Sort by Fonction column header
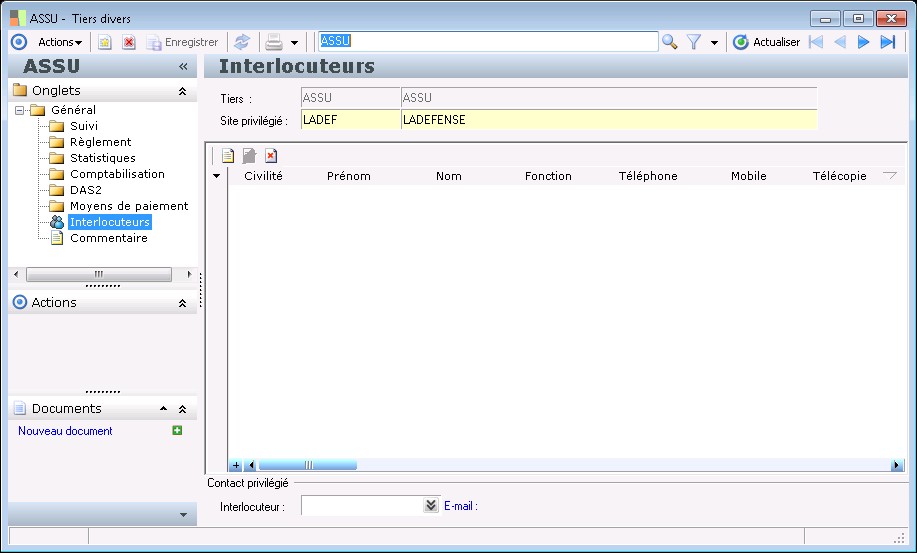 point(548,176)
